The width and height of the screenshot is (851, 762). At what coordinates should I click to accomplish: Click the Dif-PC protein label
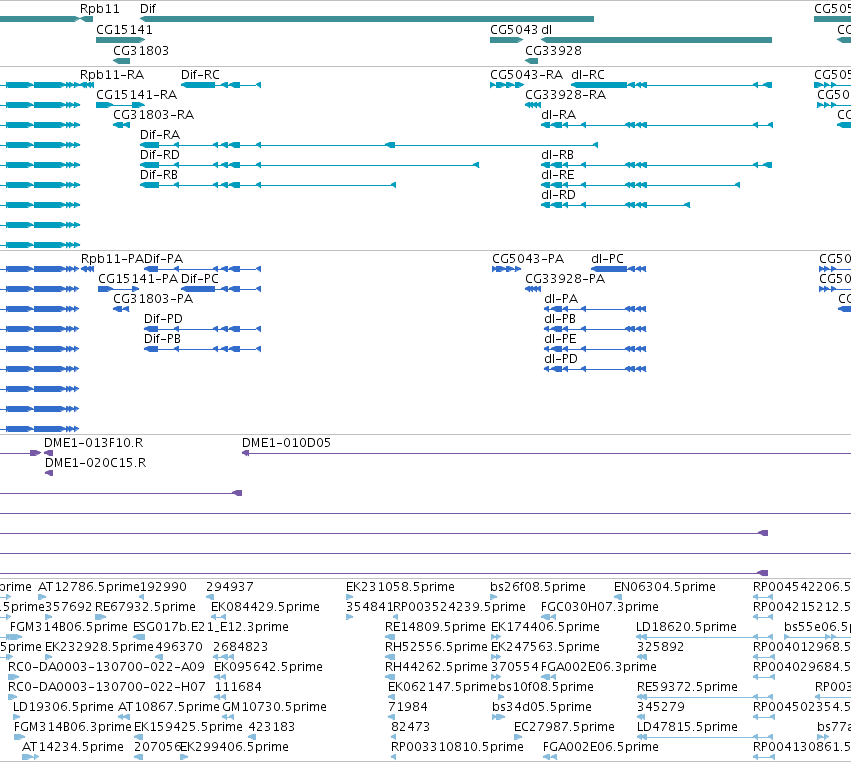[x=200, y=279]
